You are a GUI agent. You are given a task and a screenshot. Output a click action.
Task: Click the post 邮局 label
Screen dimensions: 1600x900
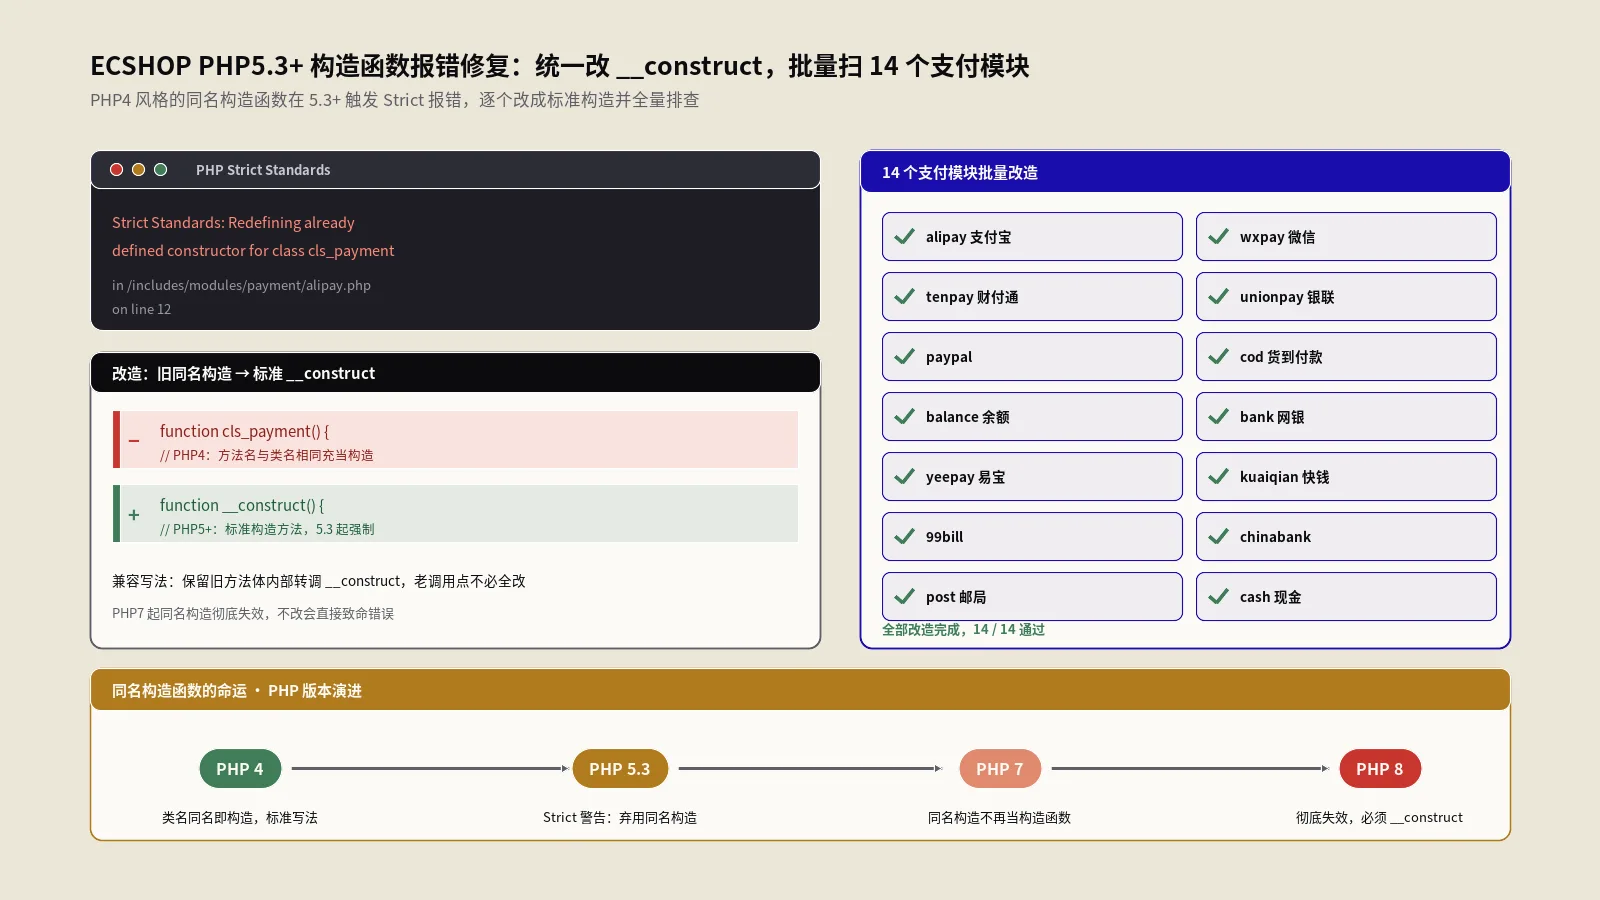point(956,597)
